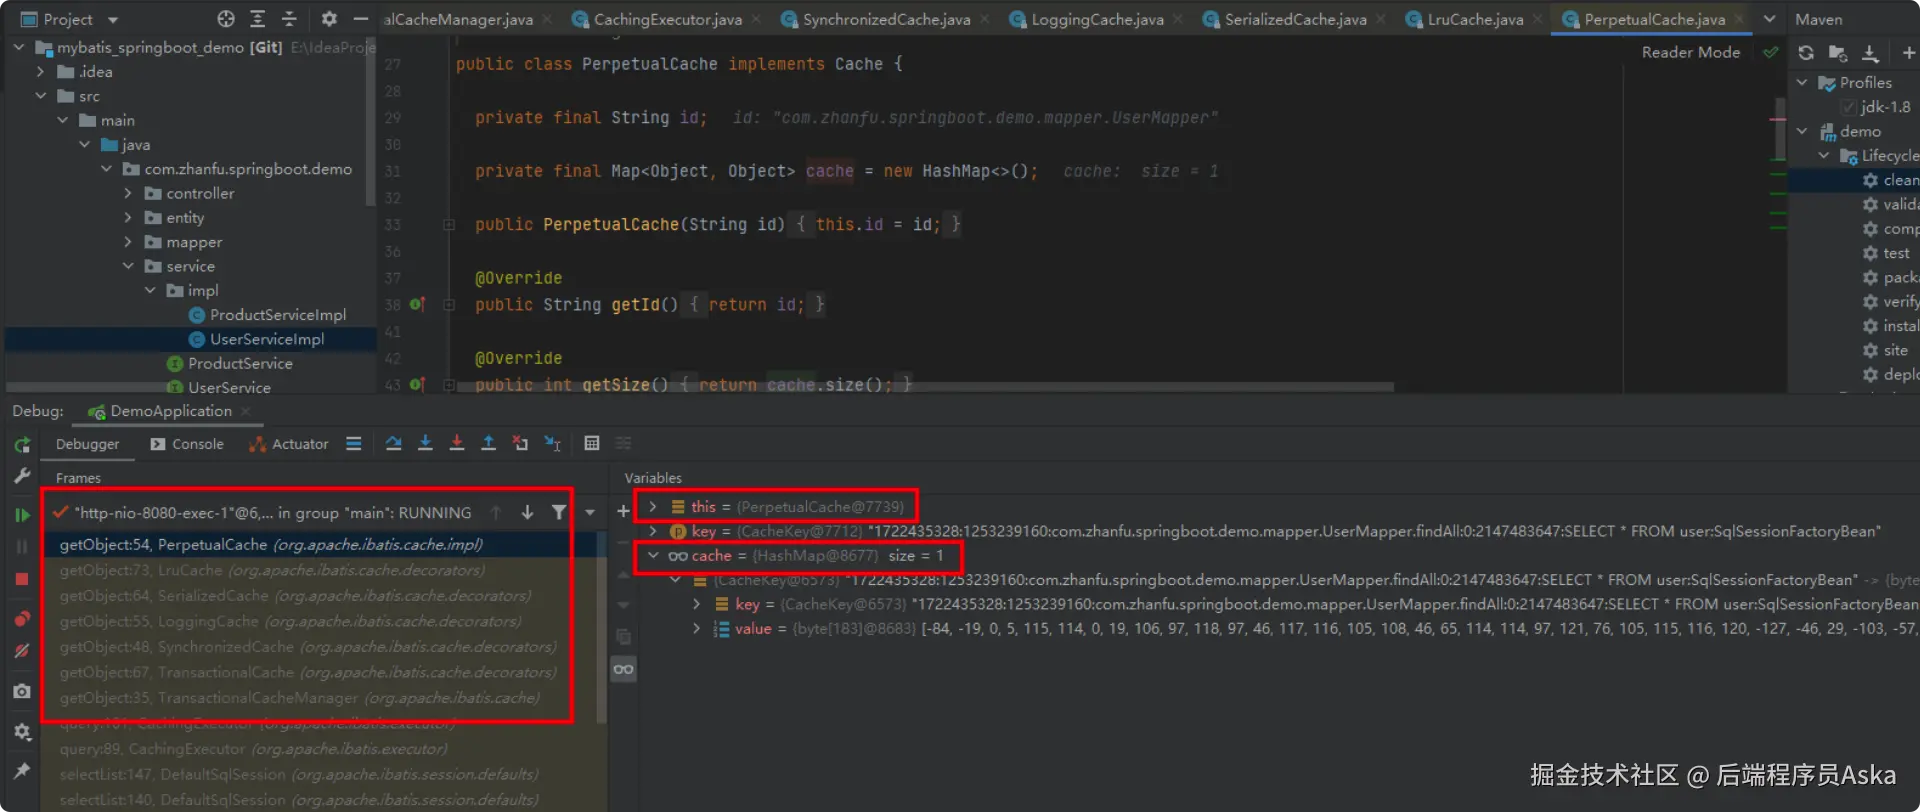Open the debug panel gear settings icon
Screen dimensions: 1920x812
tap(22, 732)
